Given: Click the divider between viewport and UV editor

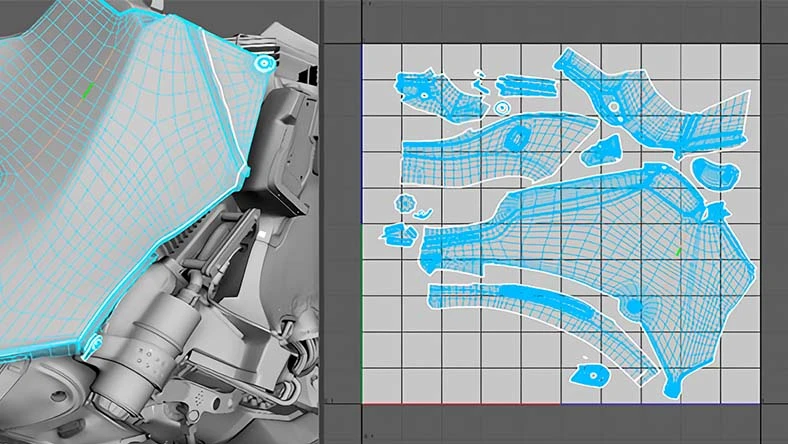Looking at the screenshot, I should [320, 222].
